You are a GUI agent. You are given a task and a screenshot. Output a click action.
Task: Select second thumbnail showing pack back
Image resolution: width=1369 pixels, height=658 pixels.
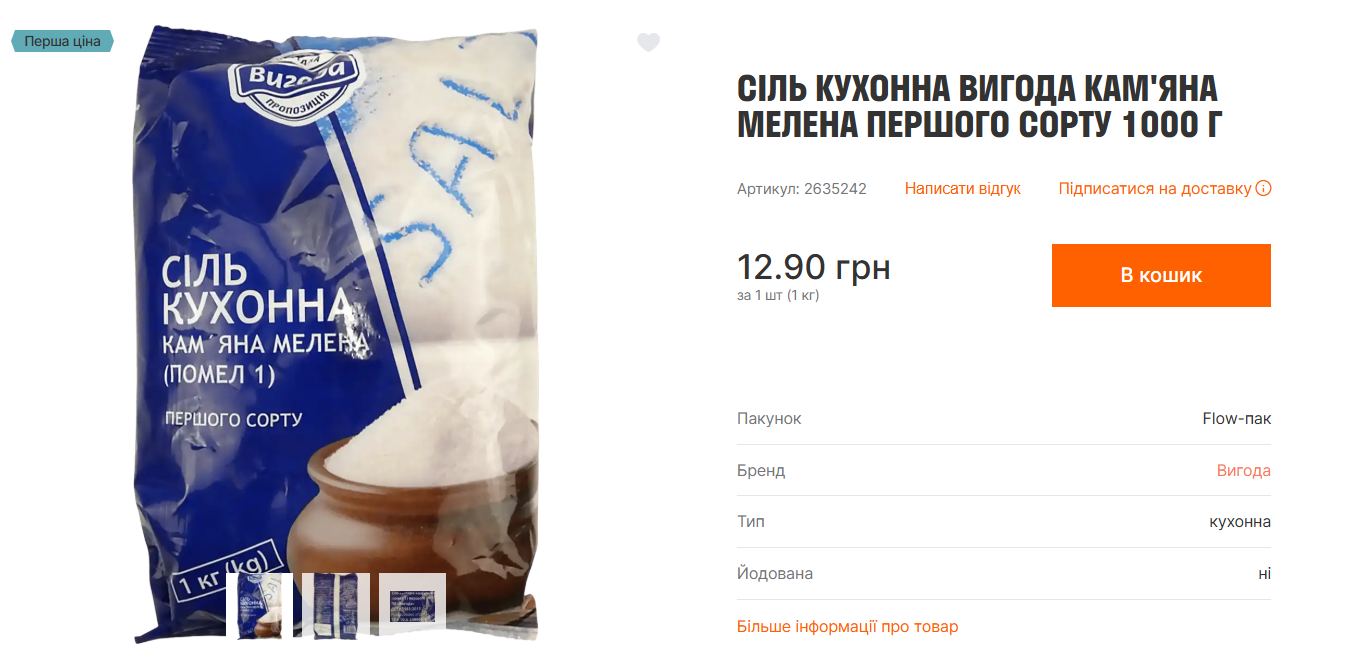pos(336,606)
